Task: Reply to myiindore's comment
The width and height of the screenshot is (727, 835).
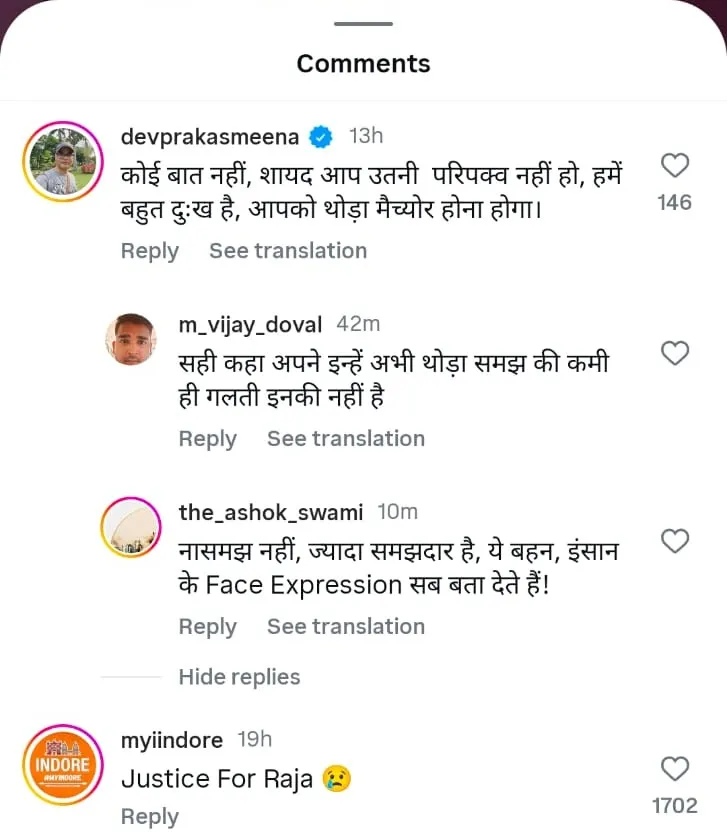Action: (x=149, y=816)
